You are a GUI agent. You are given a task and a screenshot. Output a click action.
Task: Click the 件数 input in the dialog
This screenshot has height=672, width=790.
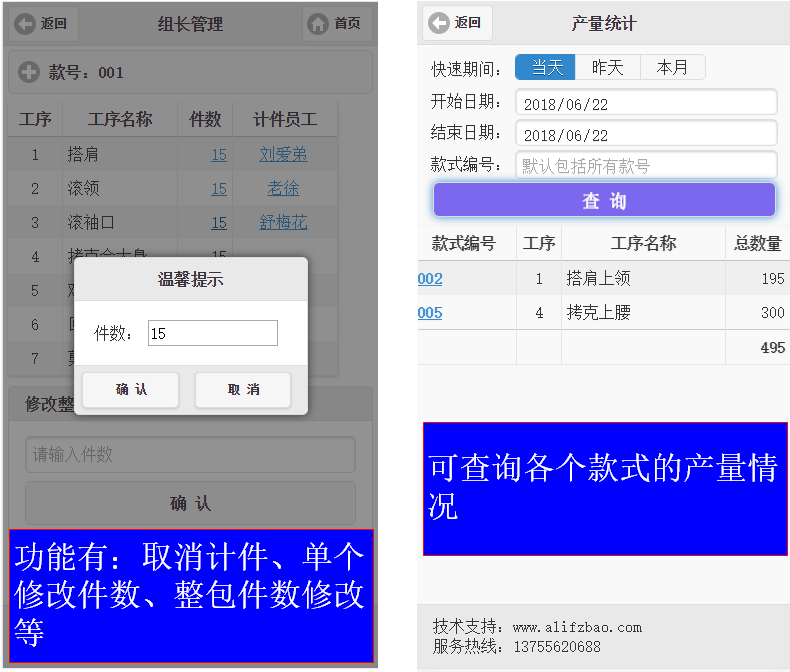pos(212,334)
